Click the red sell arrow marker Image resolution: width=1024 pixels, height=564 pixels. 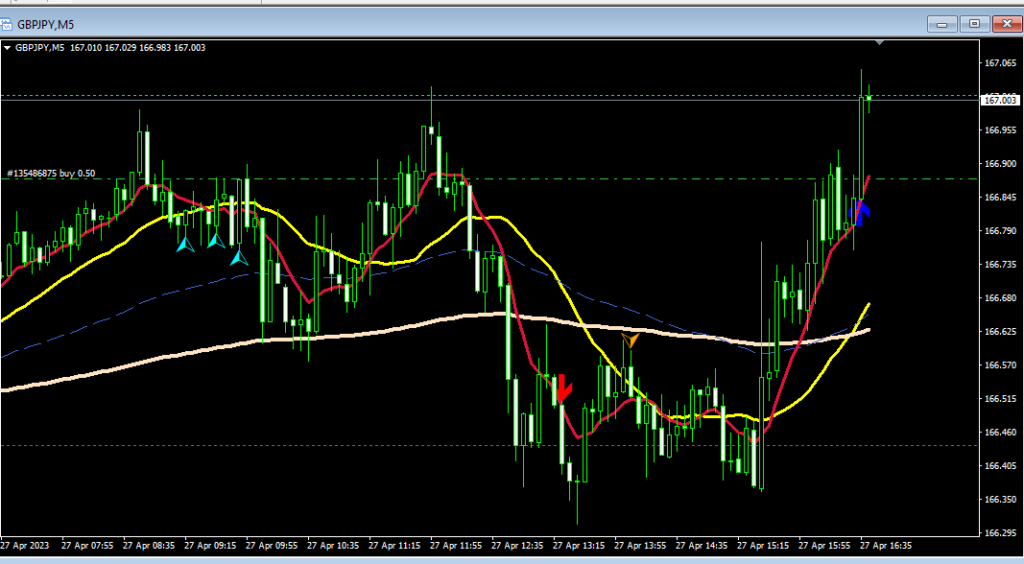coord(562,387)
